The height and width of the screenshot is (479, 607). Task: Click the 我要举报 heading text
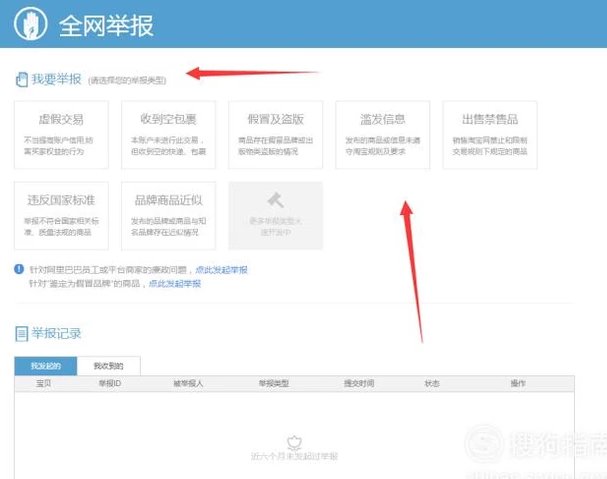[57, 79]
